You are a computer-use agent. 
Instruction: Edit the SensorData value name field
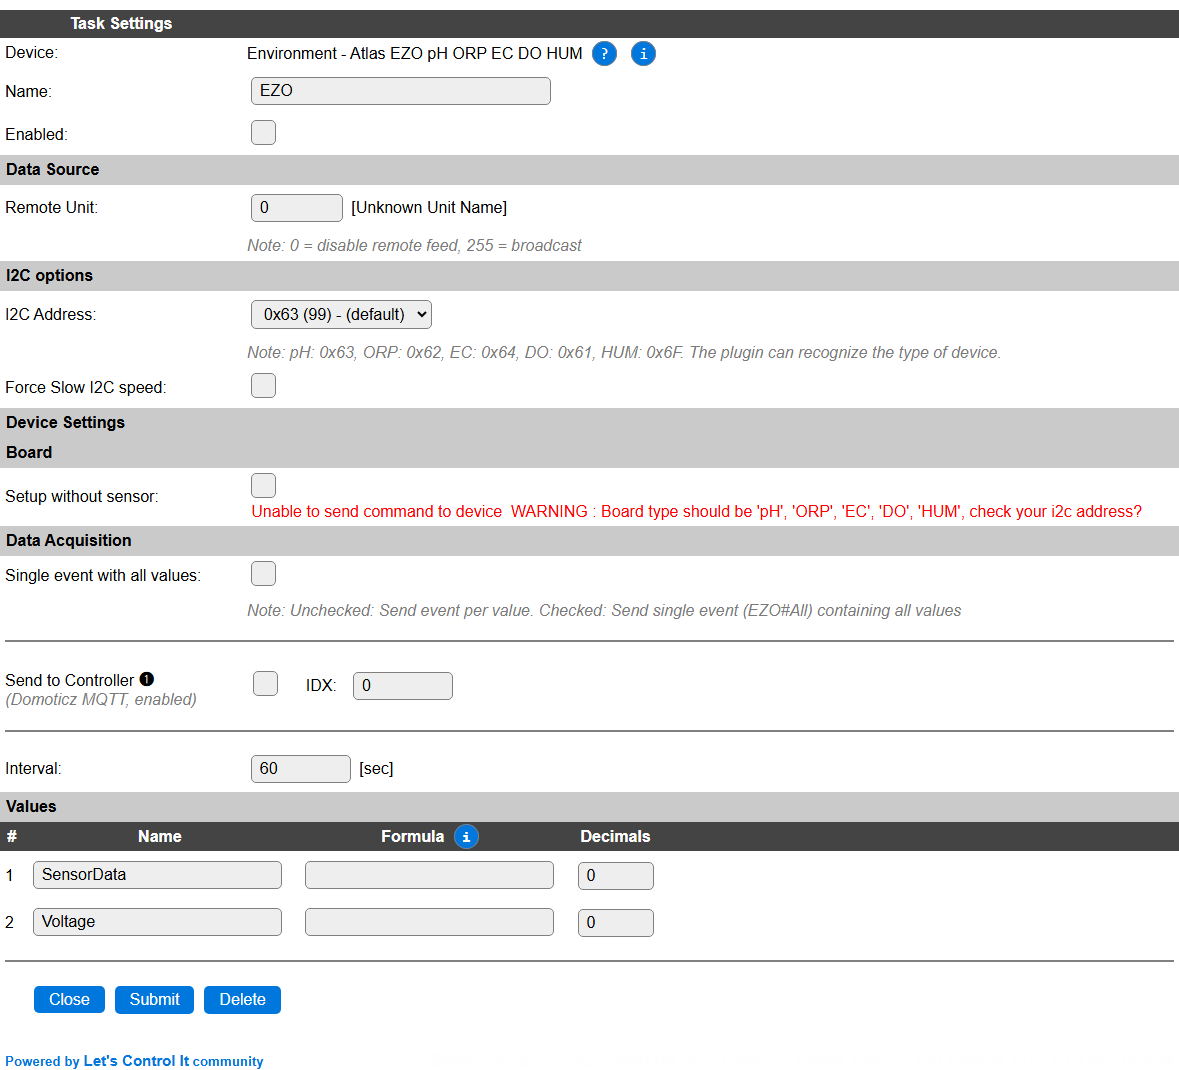tap(157, 875)
